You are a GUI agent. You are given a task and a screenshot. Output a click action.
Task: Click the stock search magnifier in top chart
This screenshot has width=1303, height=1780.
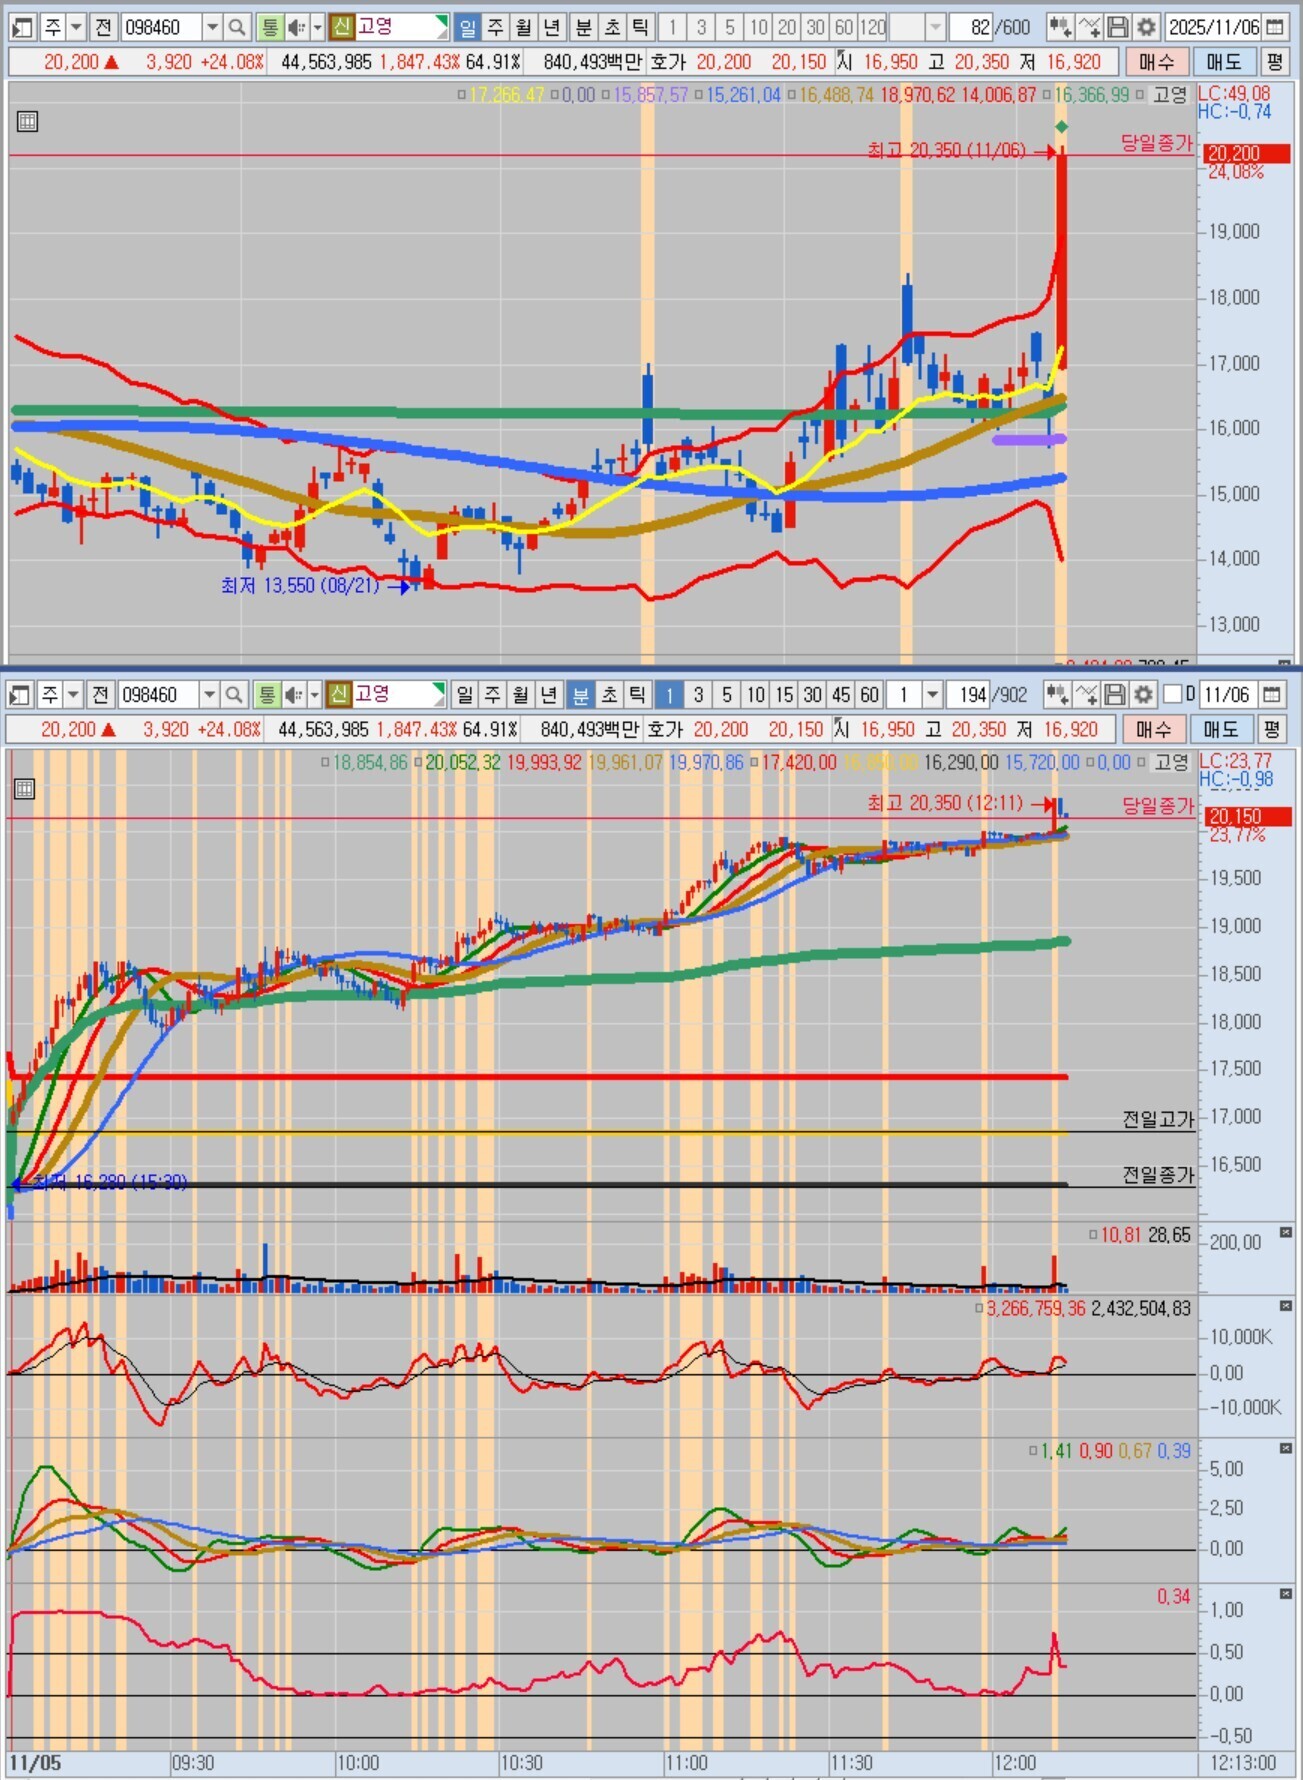237,27
